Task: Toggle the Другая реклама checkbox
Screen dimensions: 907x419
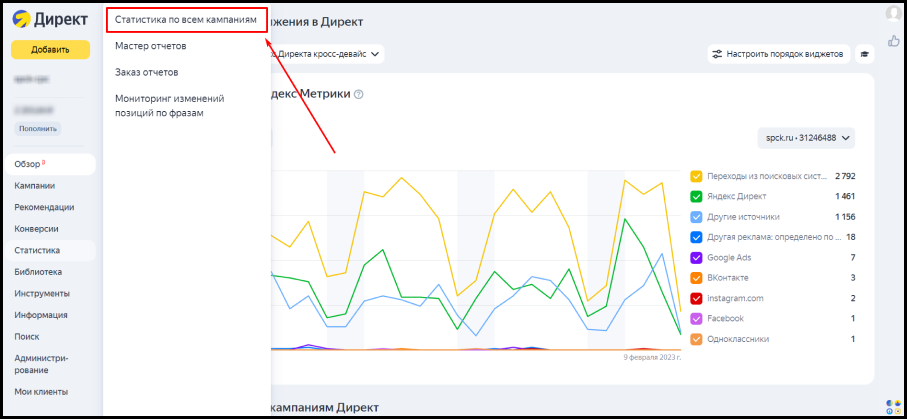Action: pyautogui.click(x=696, y=237)
